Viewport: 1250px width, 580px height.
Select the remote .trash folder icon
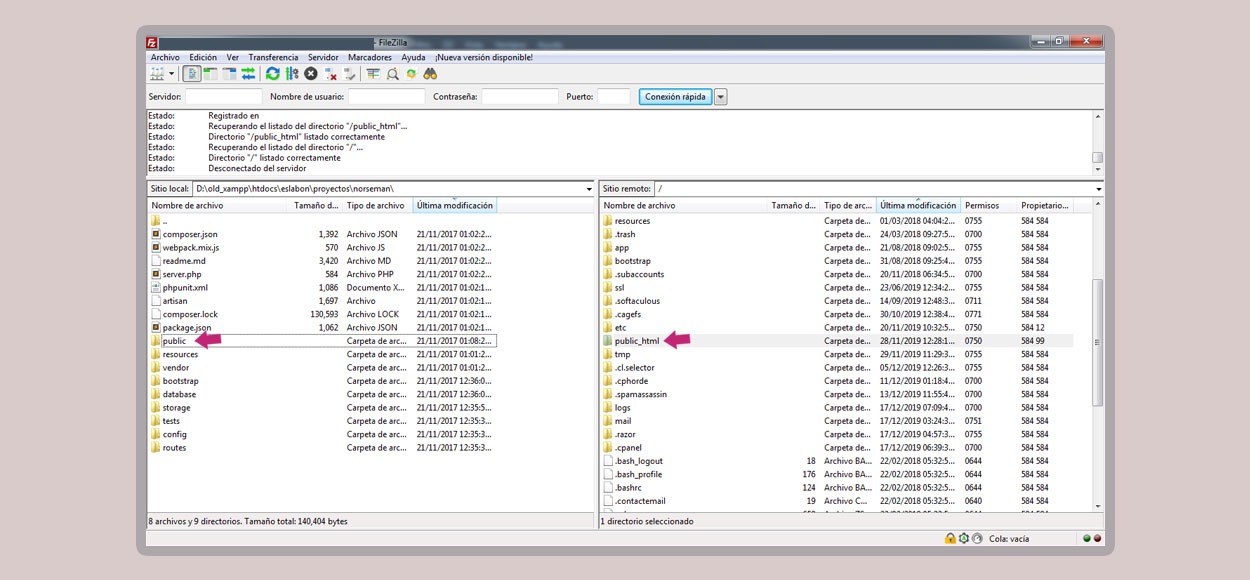pyautogui.click(x=608, y=234)
